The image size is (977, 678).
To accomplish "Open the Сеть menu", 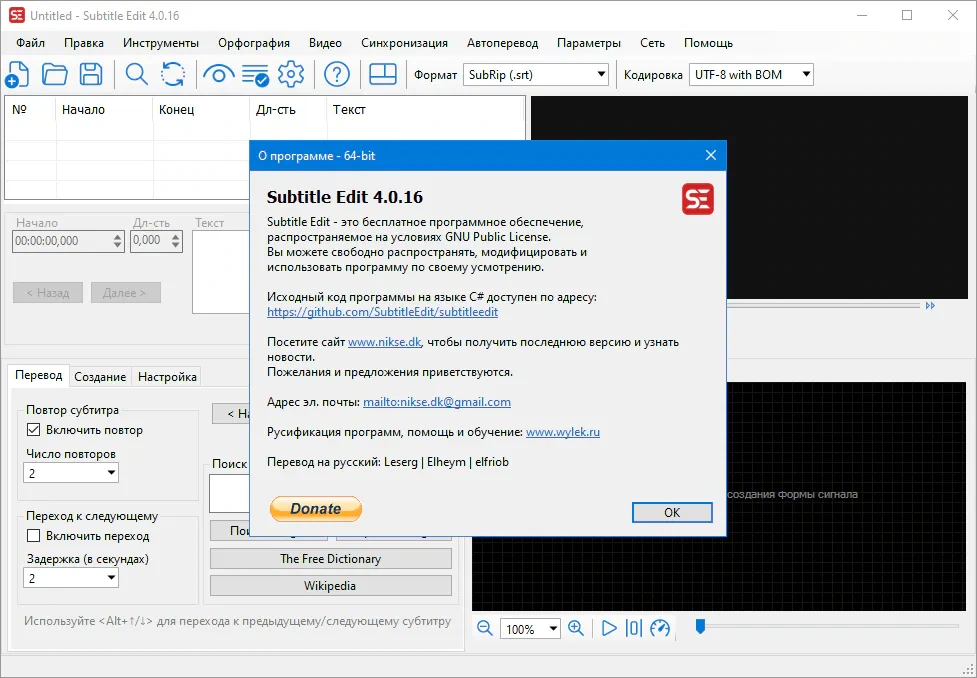I will coord(652,43).
